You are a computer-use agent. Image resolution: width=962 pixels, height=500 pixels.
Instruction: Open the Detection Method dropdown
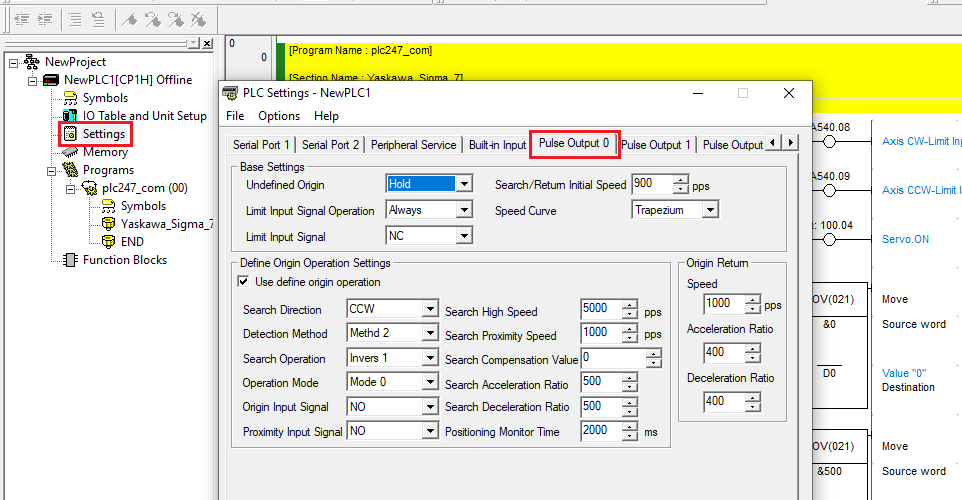tap(430, 333)
